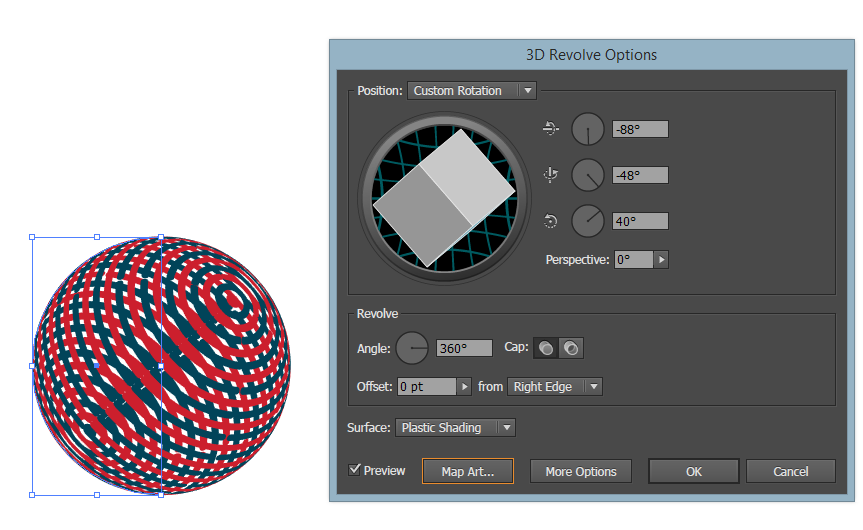
Task: Click the Y-axis rotation icon
Action: (x=550, y=174)
